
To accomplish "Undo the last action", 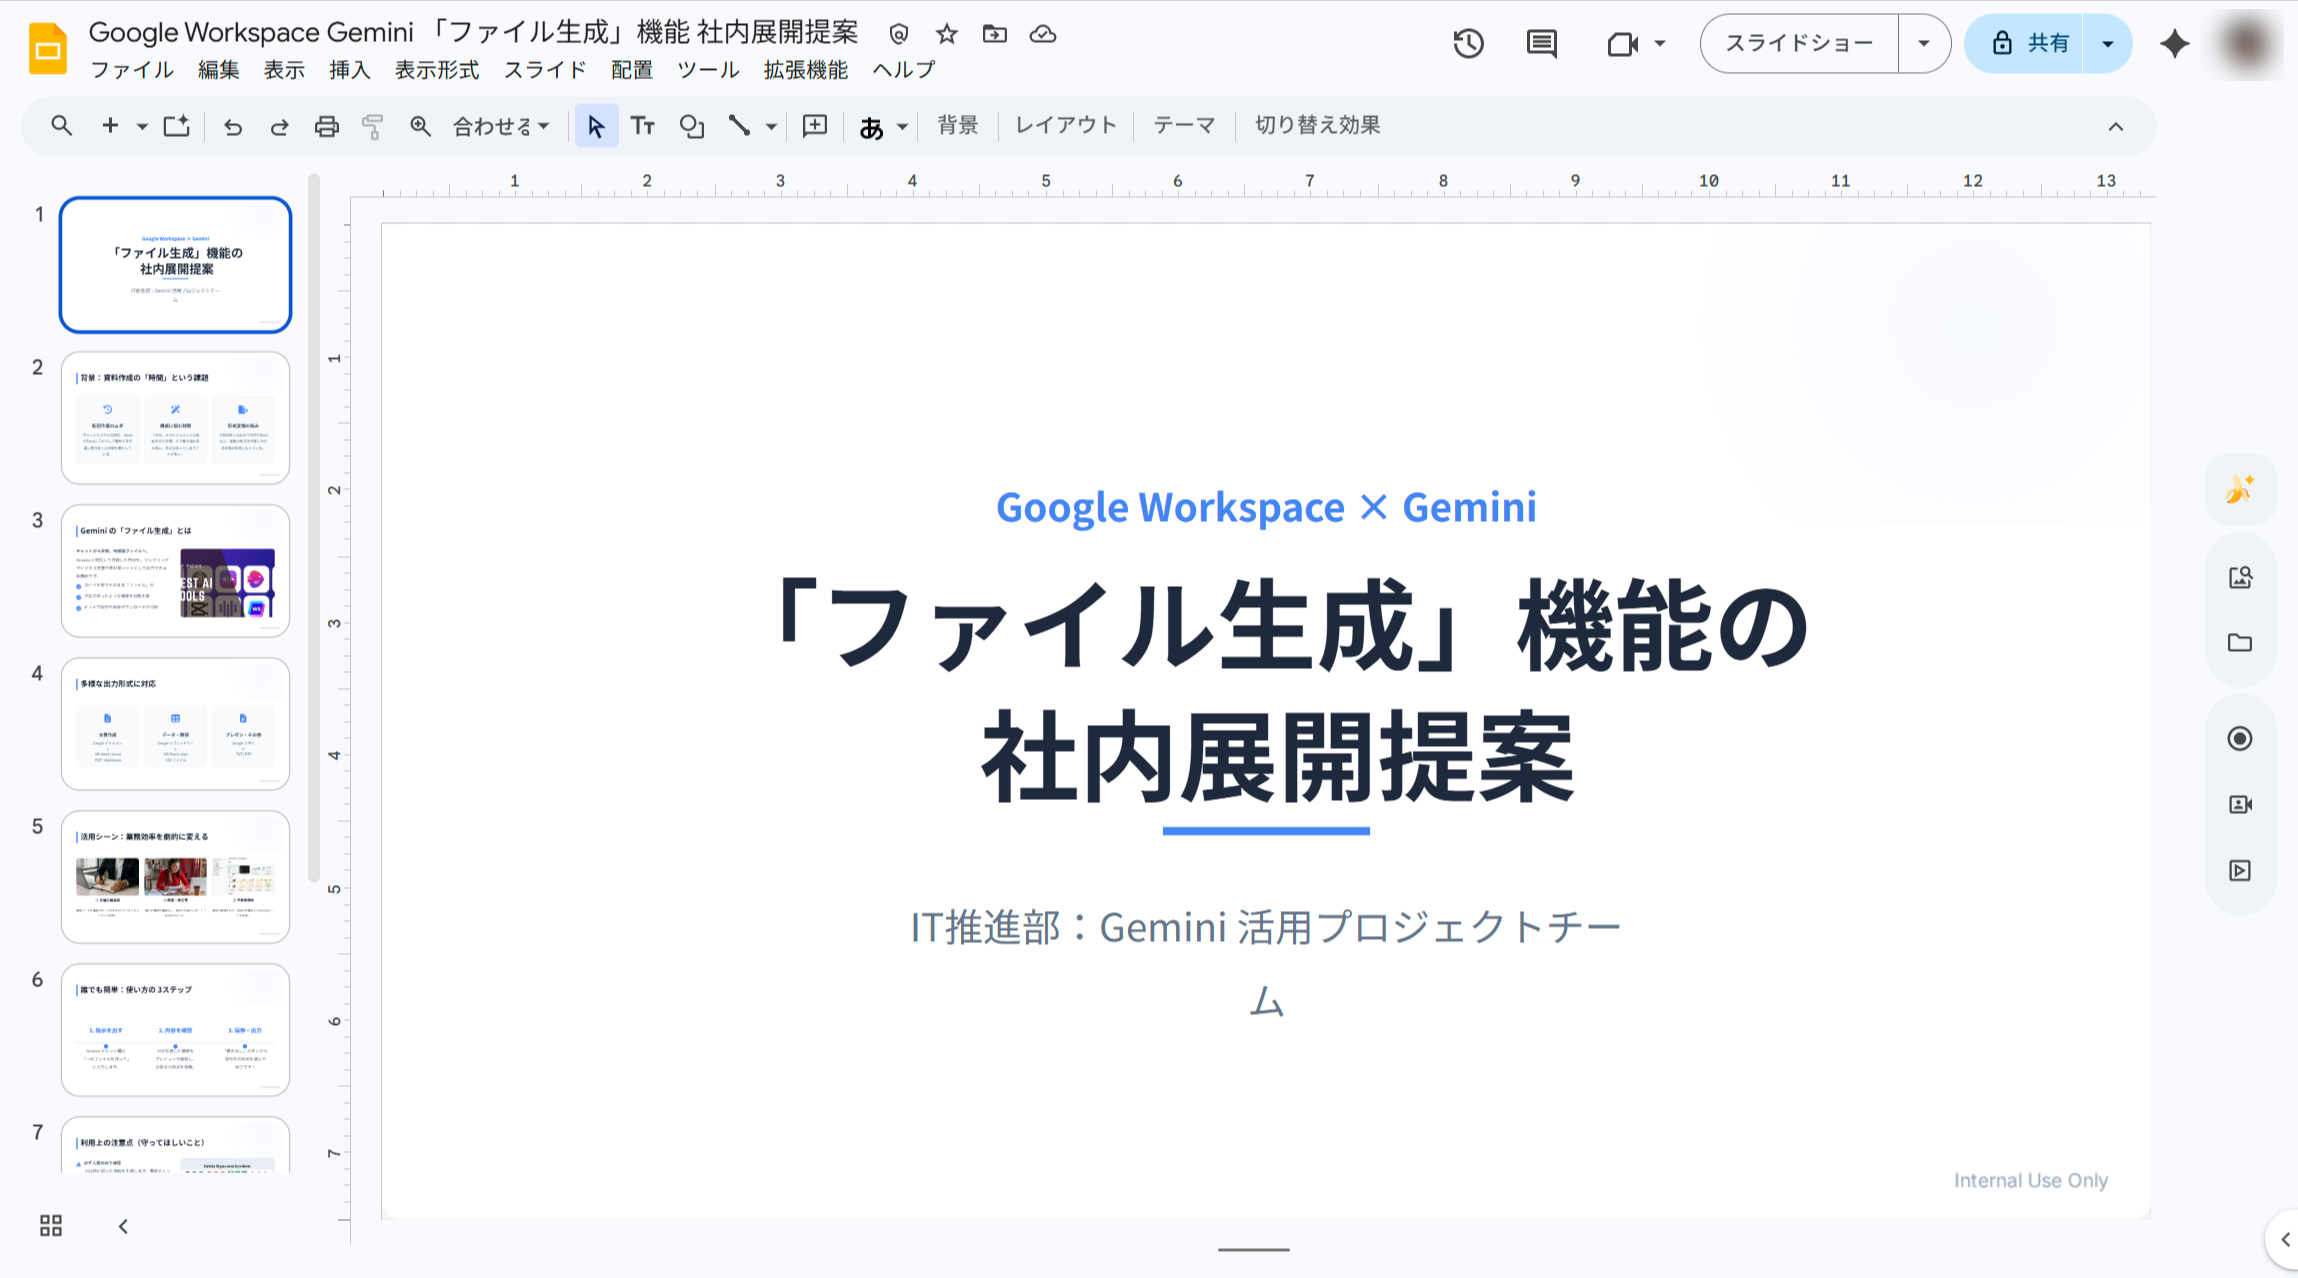I will [x=233, y=127].
